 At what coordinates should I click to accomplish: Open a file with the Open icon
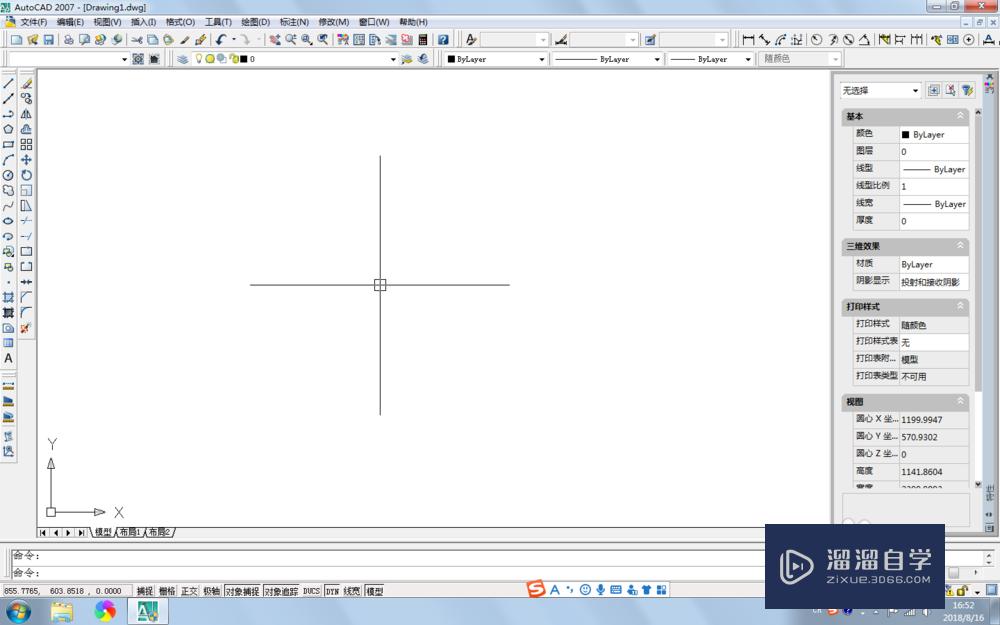point(33,40)
